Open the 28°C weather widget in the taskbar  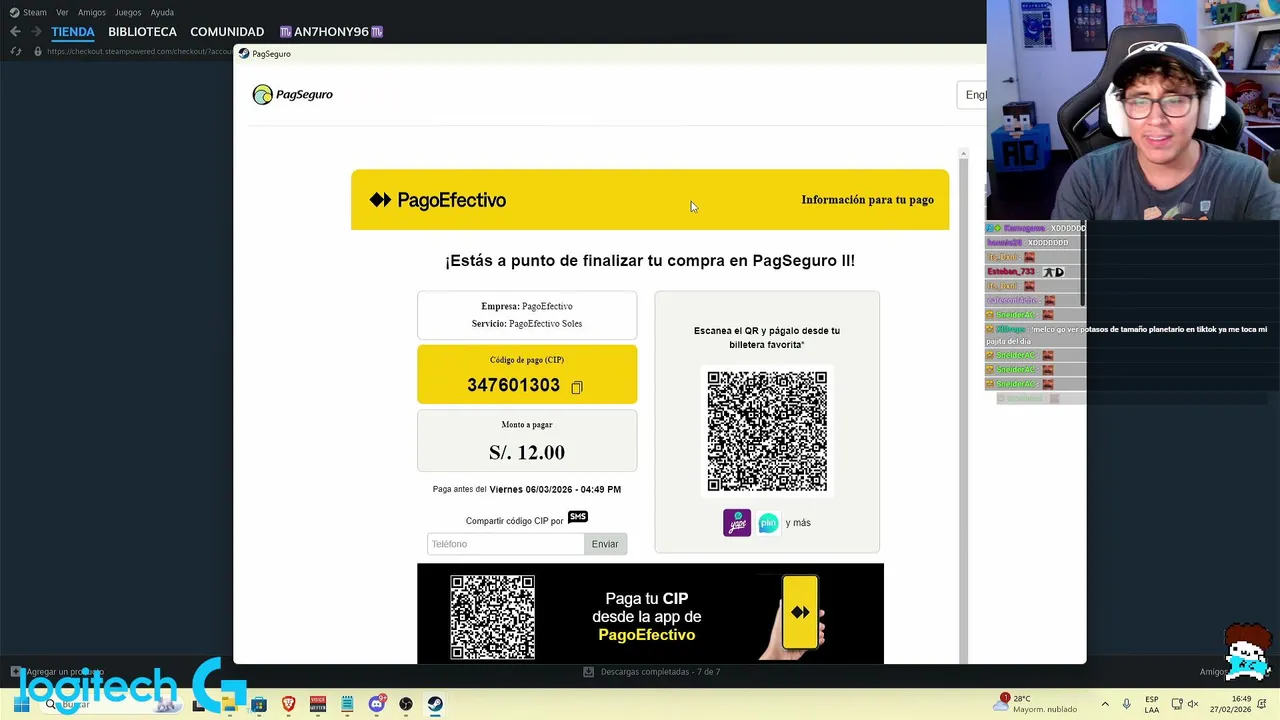point(1037,704)
